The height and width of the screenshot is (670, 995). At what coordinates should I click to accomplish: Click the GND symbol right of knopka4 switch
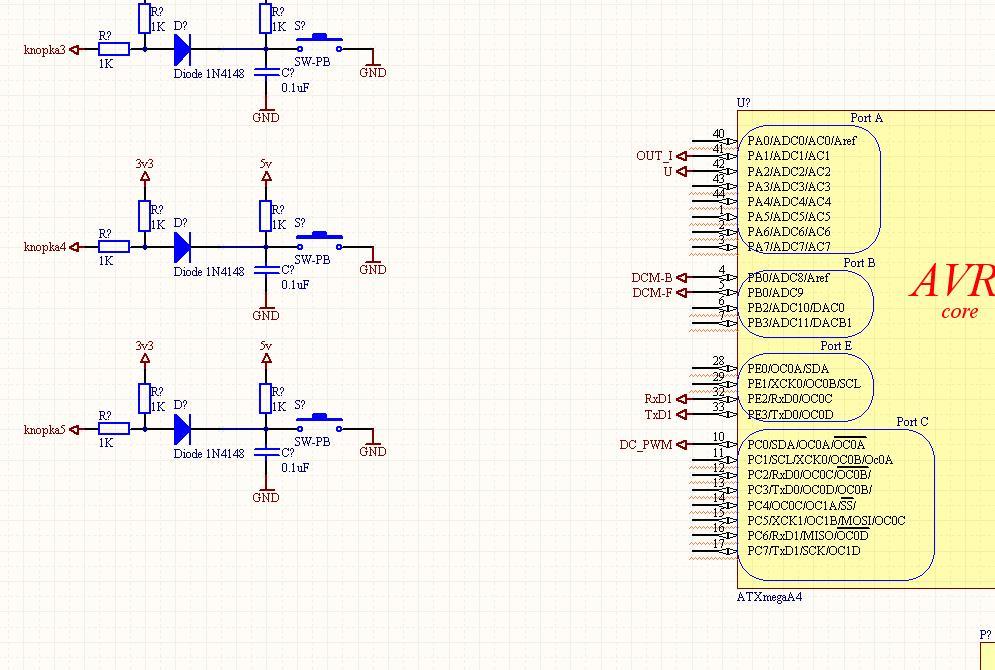point(372,264)
